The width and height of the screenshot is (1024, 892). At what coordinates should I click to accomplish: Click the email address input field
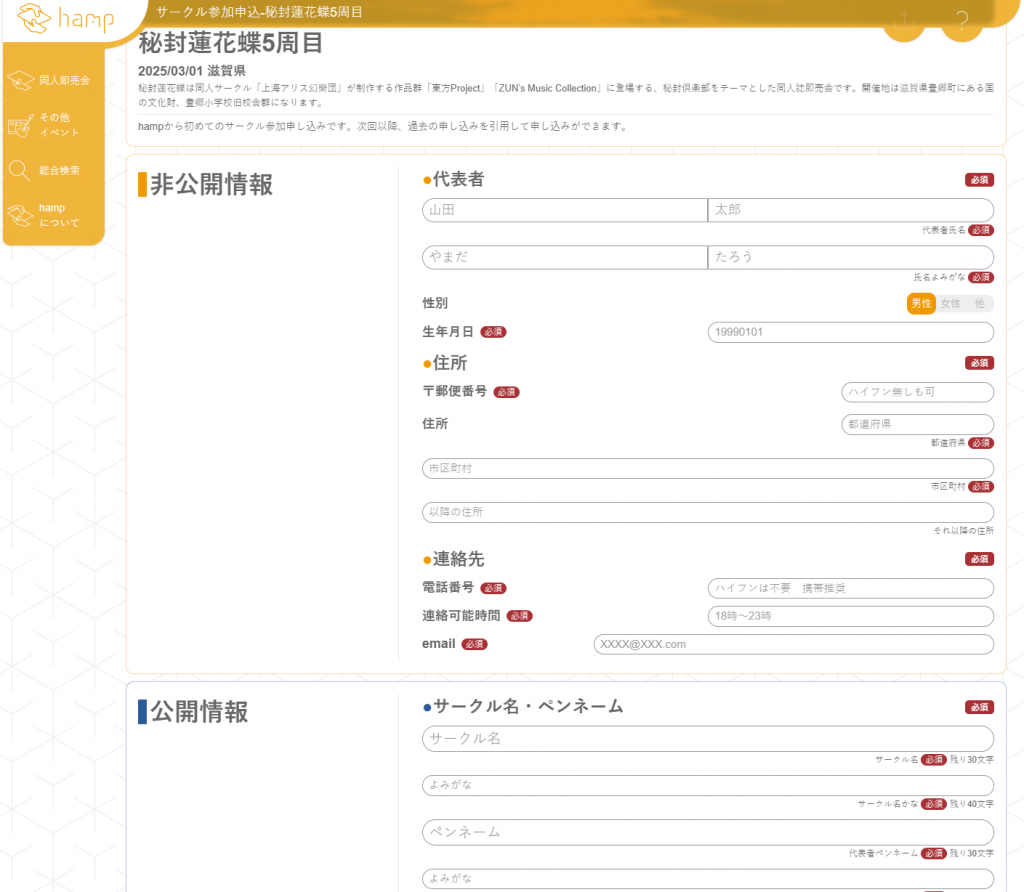tap(793, 644)
